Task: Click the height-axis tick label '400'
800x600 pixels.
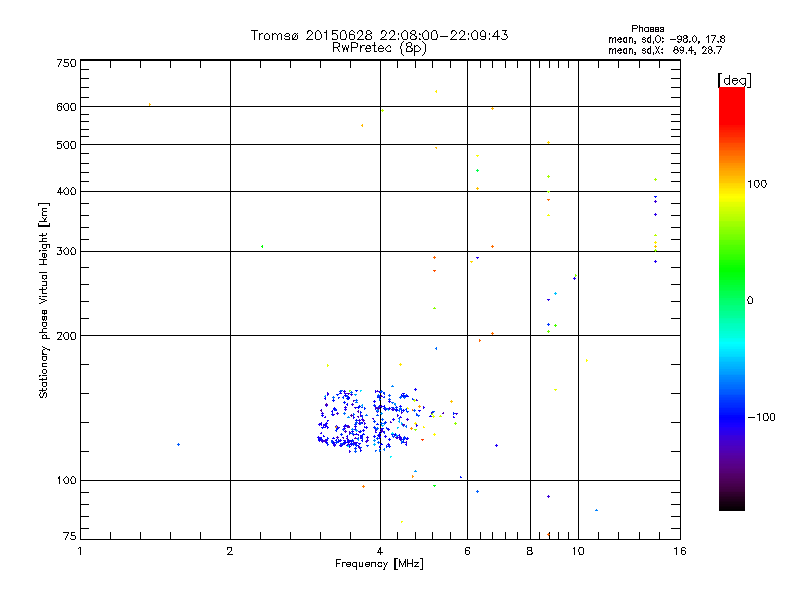Action: pos(66,191)
